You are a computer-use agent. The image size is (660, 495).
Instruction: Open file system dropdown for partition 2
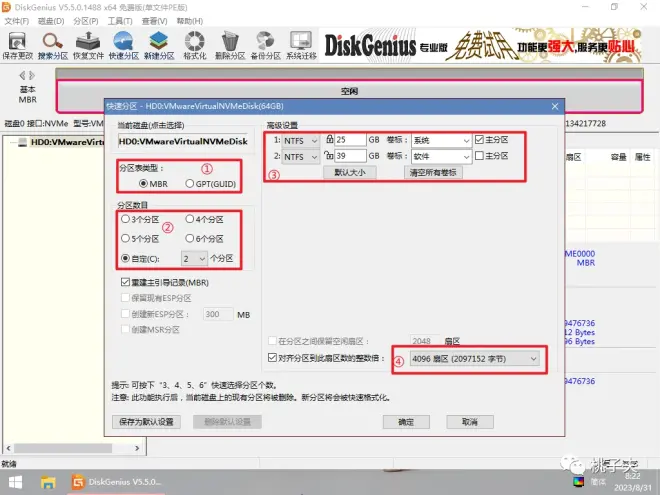pyautogui.click(x=300, y=157)
